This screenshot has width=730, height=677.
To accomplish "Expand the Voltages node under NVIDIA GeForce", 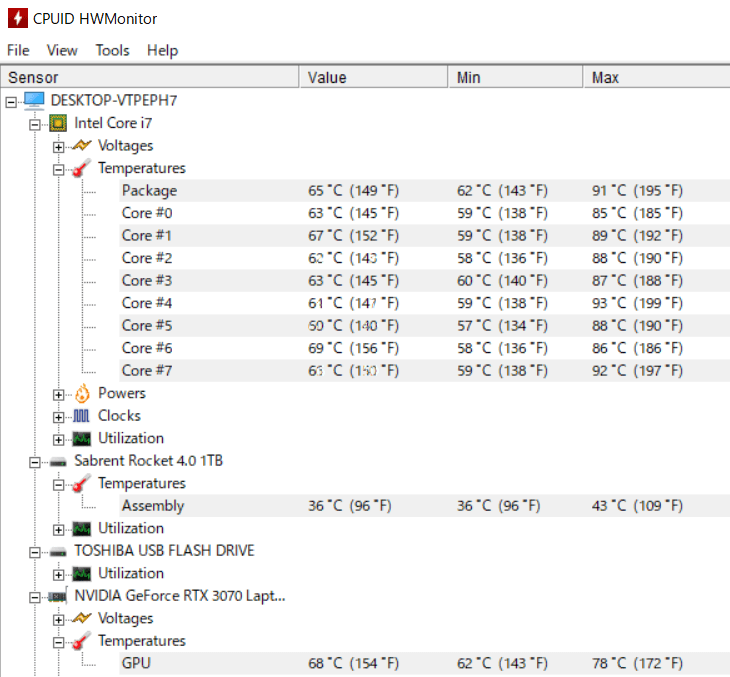I will coord(58,620).
